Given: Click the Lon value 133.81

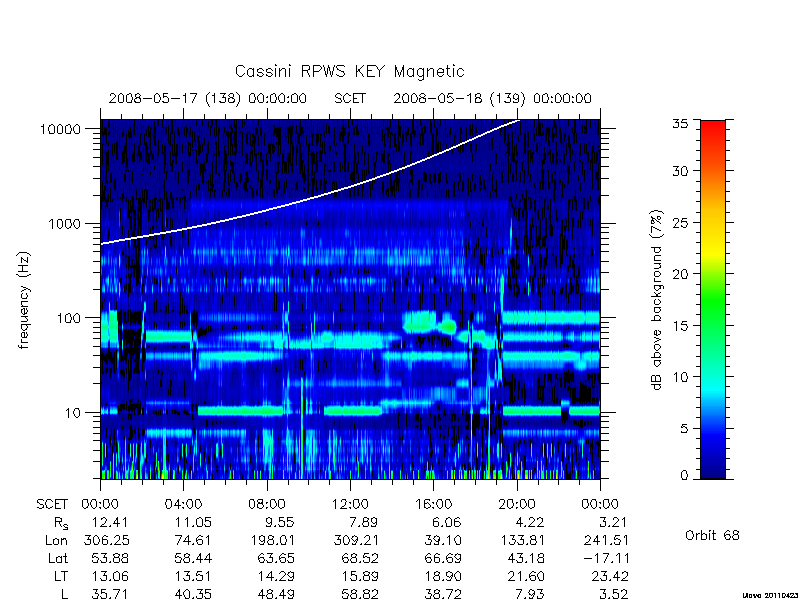Looking at the screenshot, I should click(522, 540).
